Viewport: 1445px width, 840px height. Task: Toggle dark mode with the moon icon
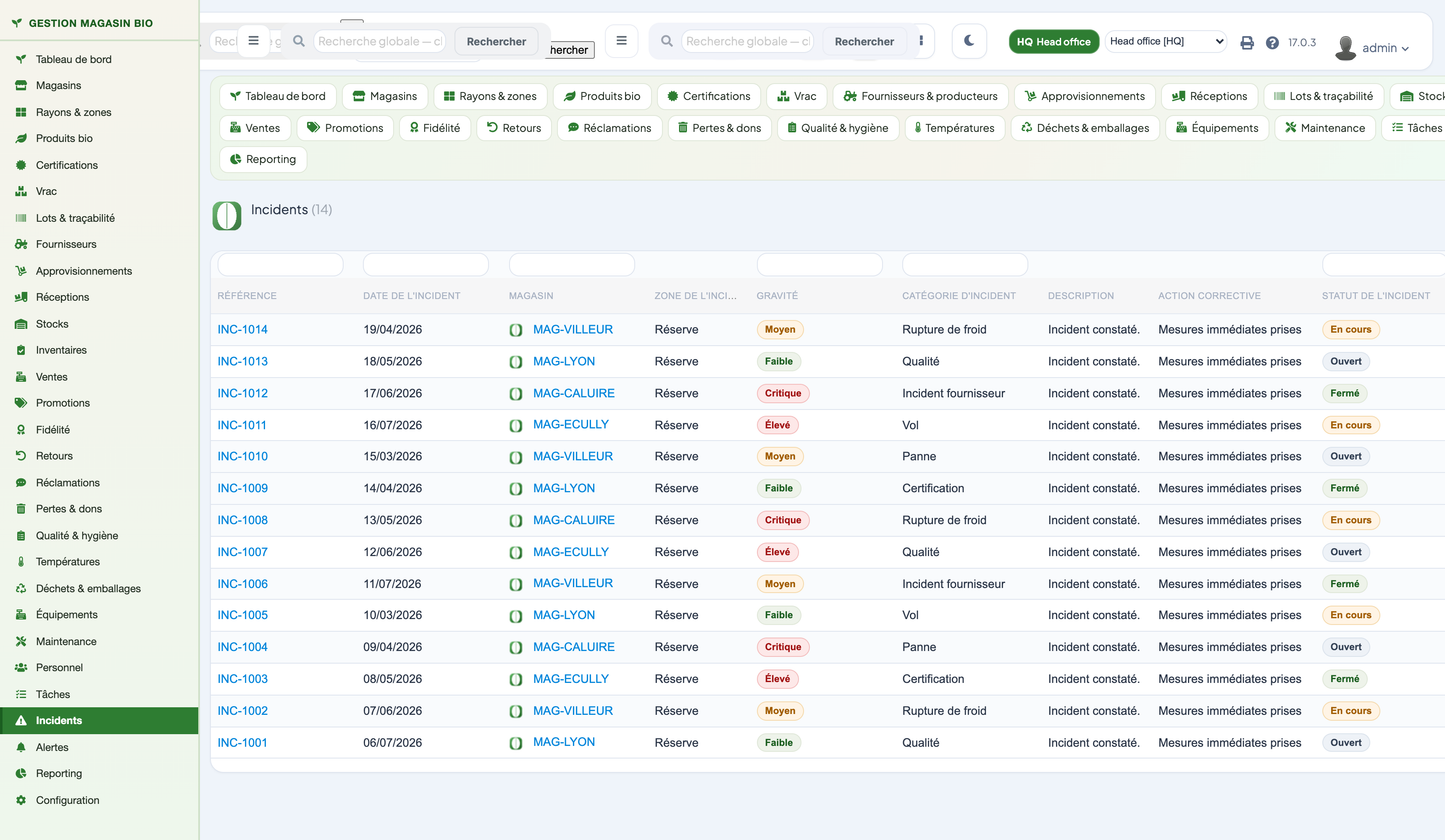[969, 41]
